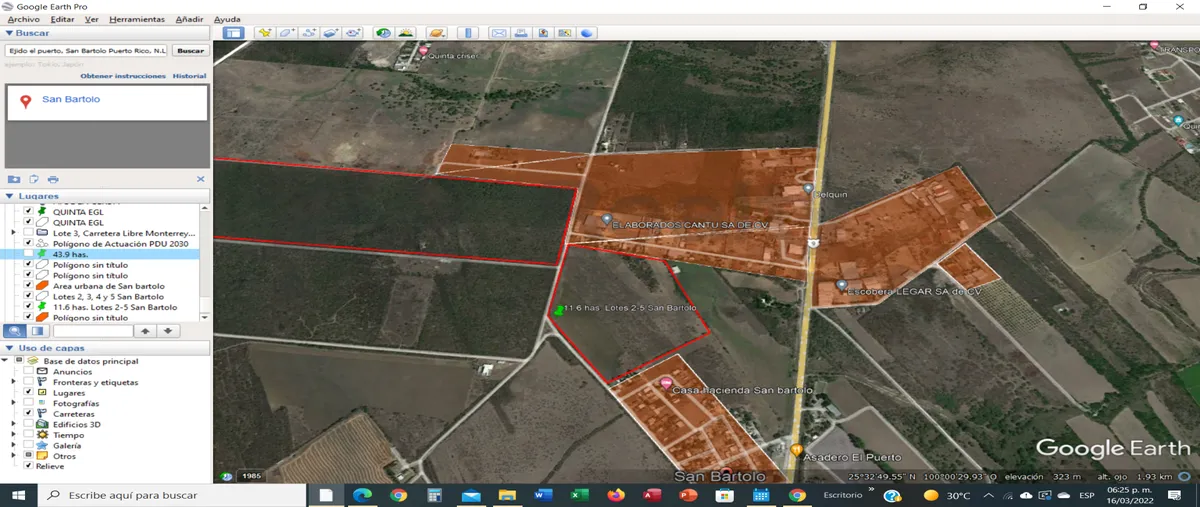Toggle the sunlight toolbar icon
The image size is (1200, 507).
(x=405, y=33)
